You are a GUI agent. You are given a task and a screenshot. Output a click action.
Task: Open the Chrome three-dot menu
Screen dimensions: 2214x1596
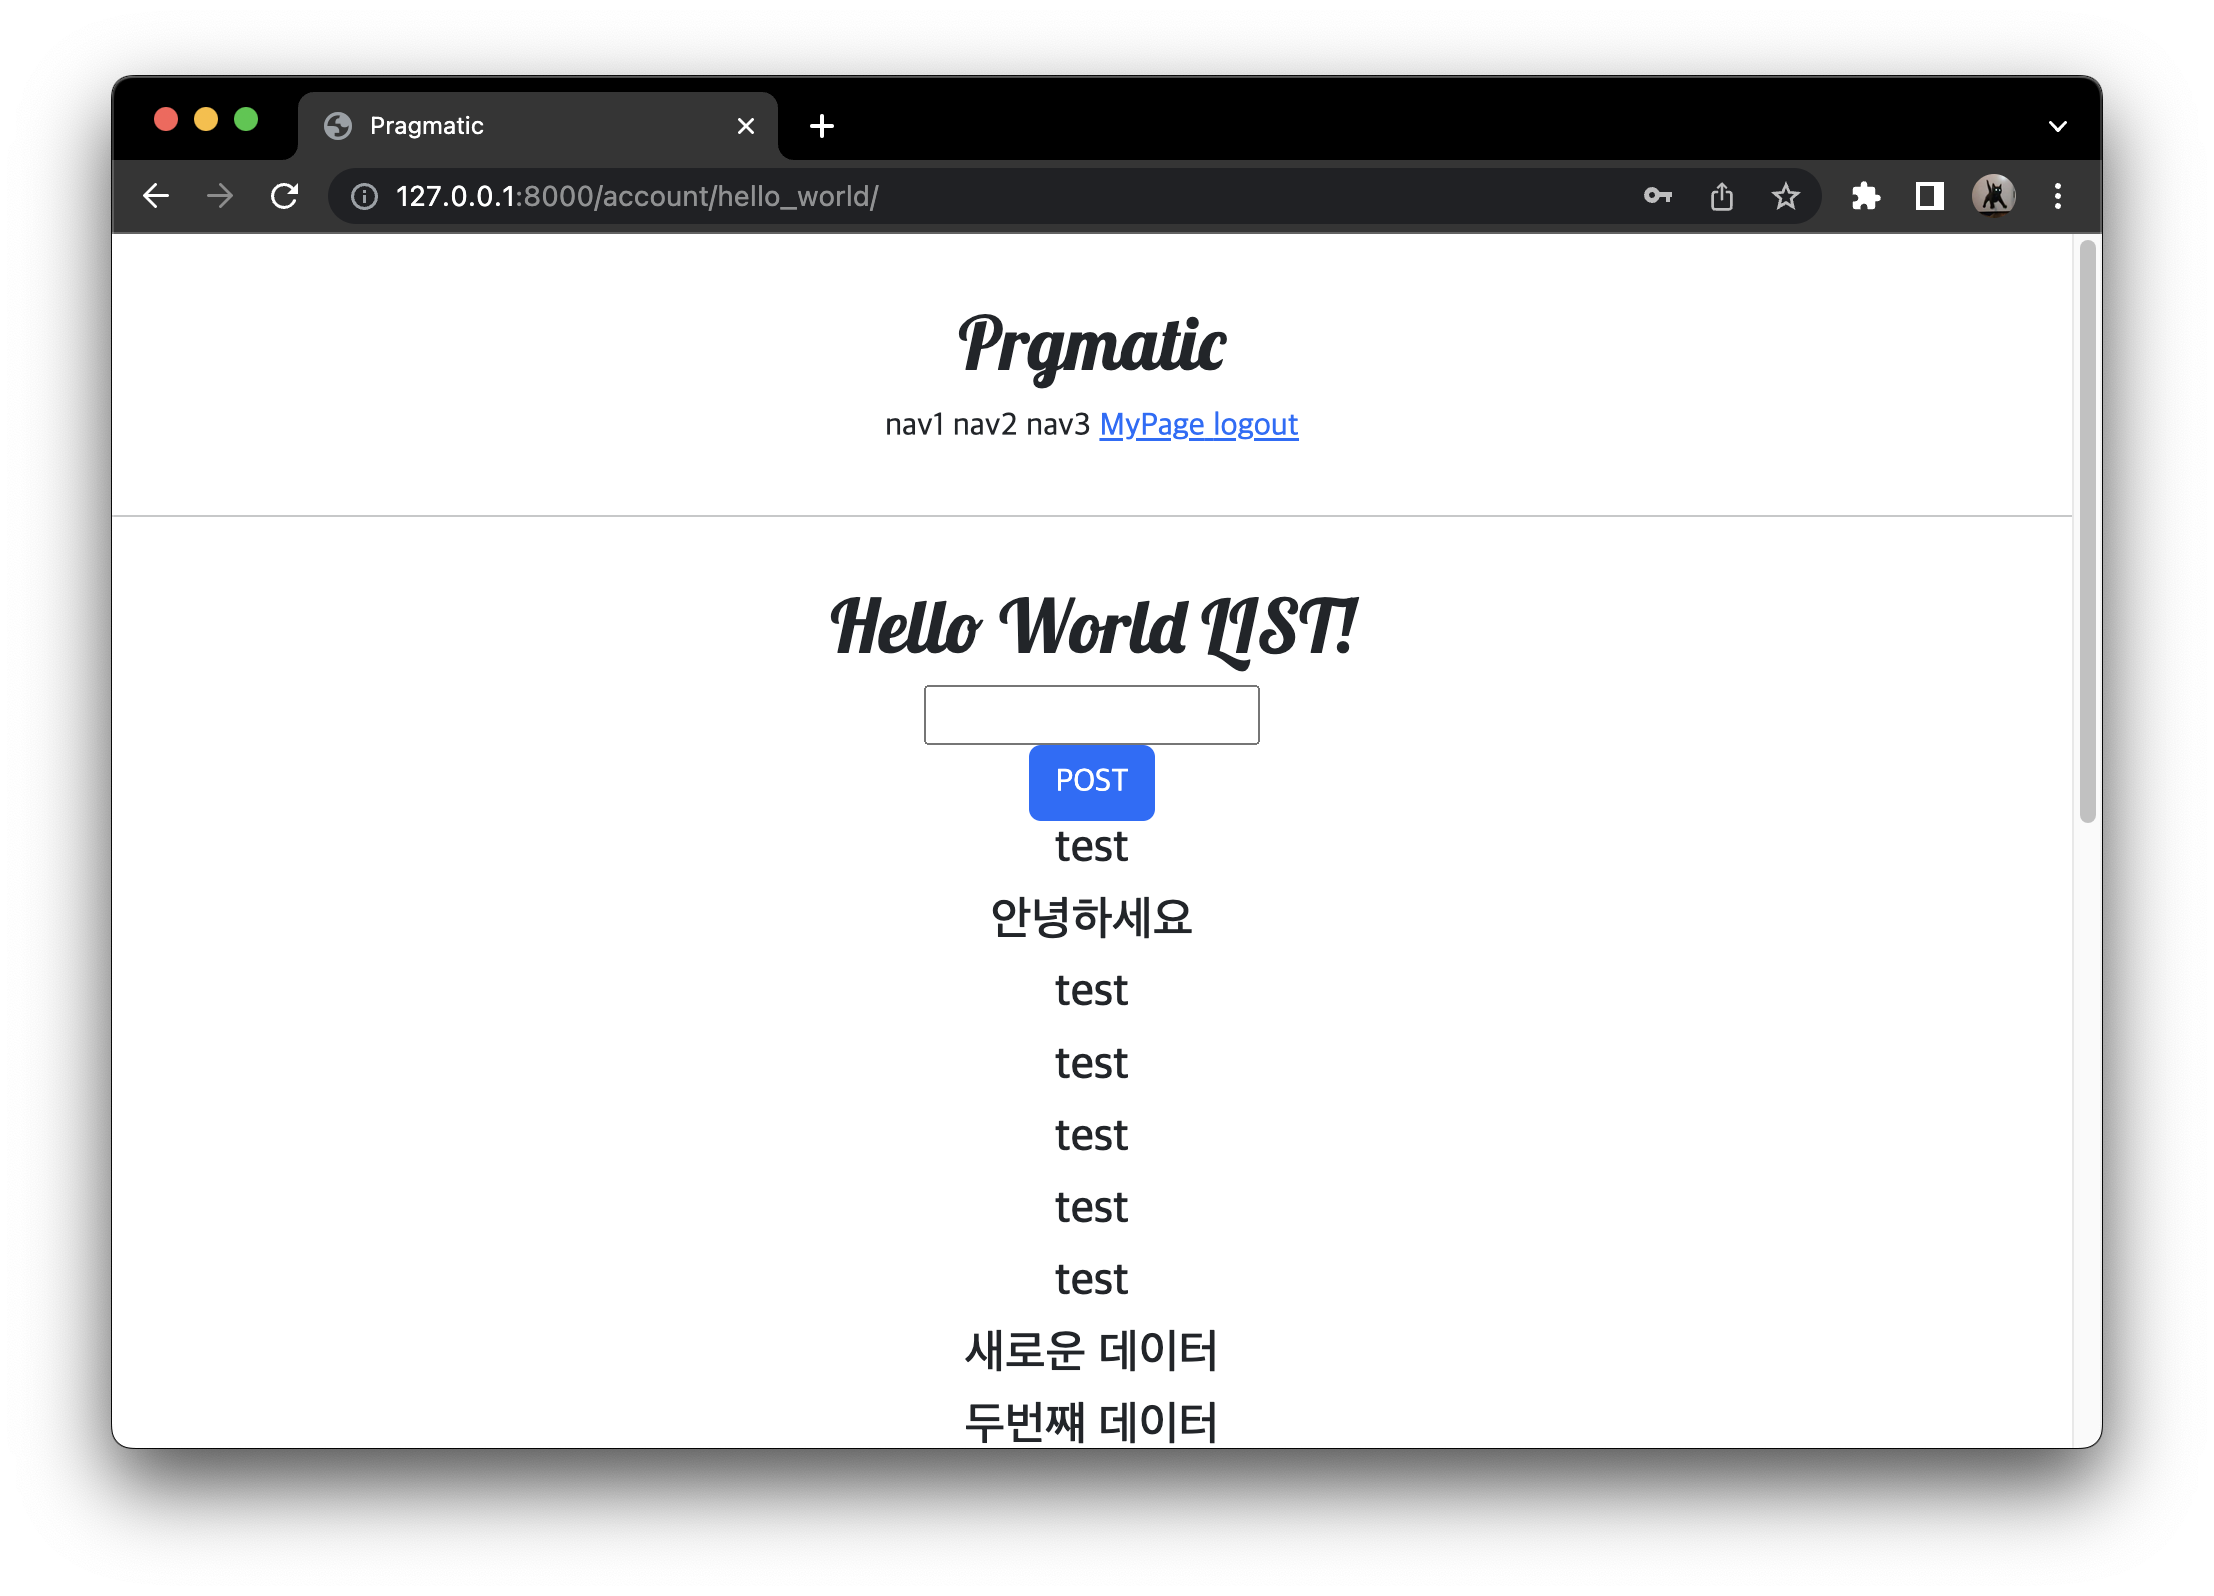coord(2057,196)
